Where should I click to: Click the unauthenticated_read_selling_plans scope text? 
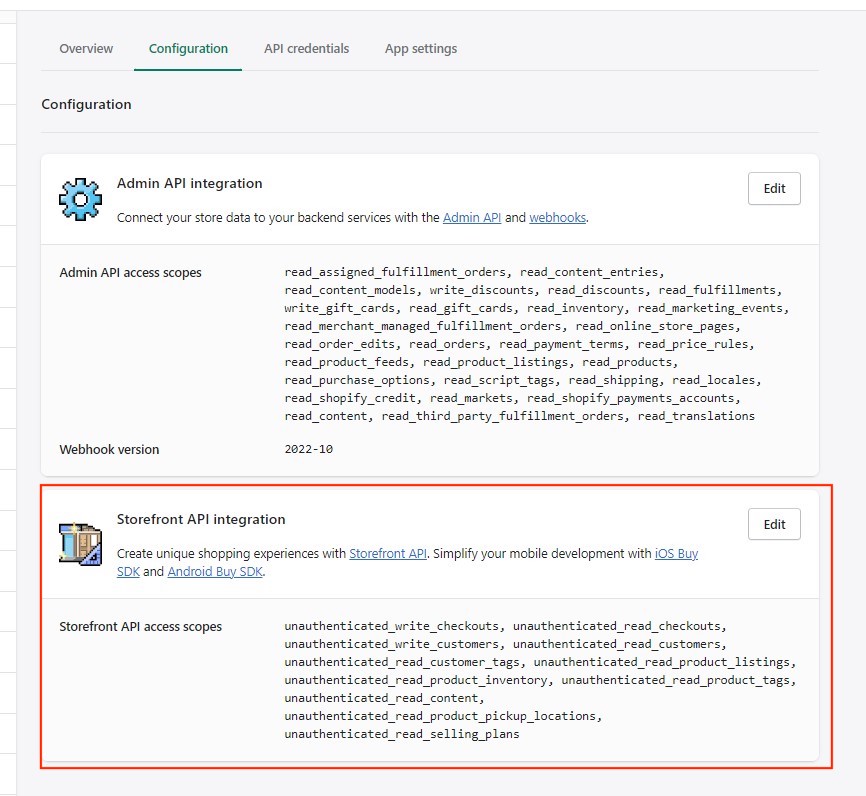point(401,734)
